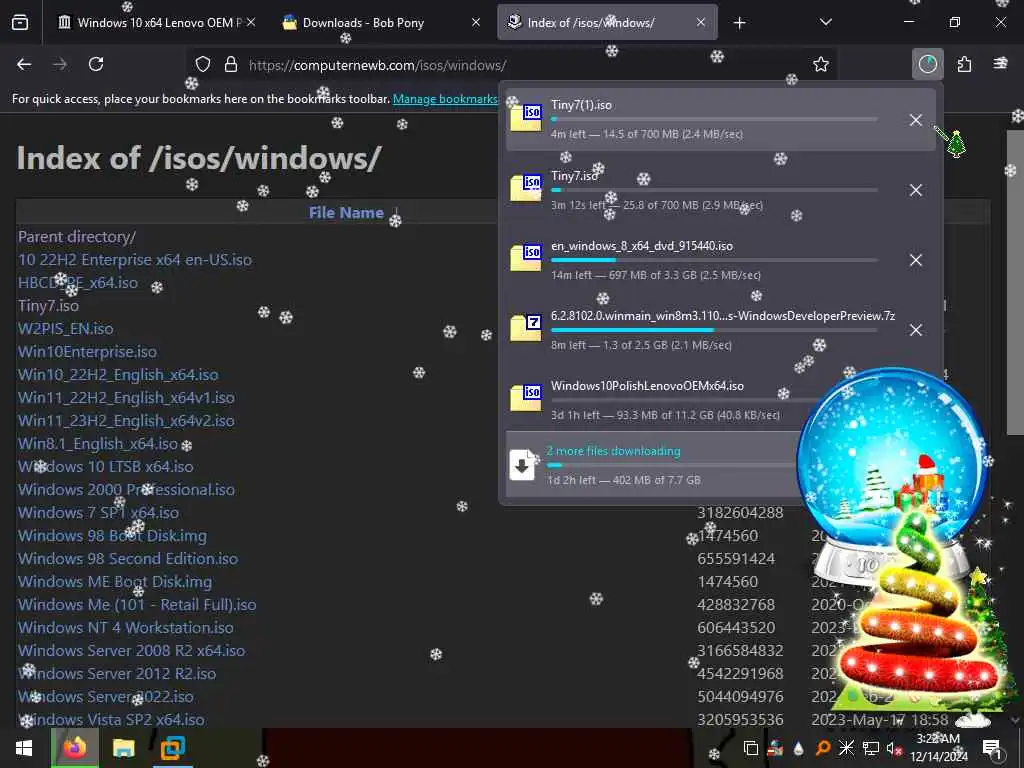Show site security padlock info
The width and height of the screenshot is (1024, 768).
click(231, 65)
